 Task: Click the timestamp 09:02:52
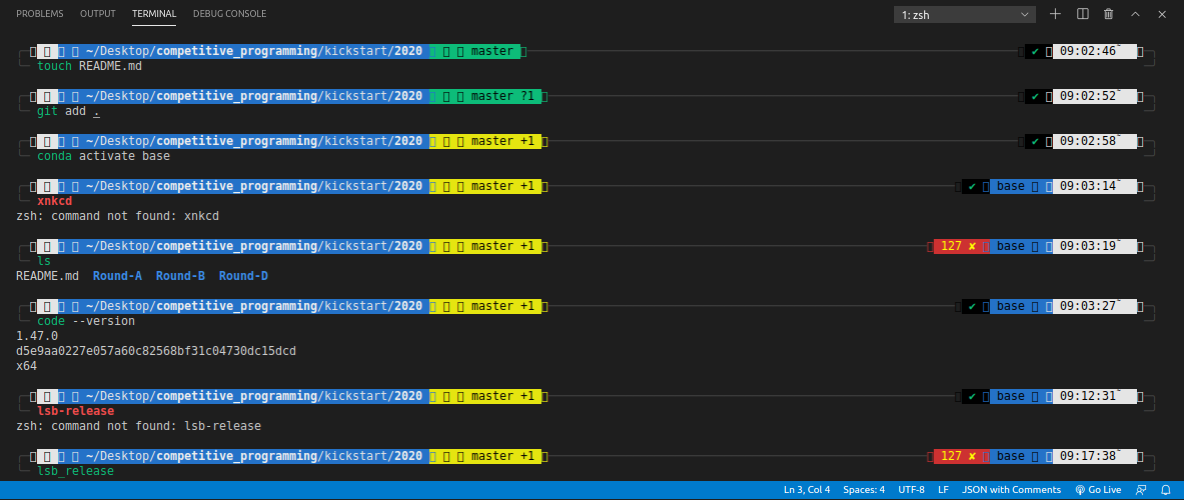1088,97
